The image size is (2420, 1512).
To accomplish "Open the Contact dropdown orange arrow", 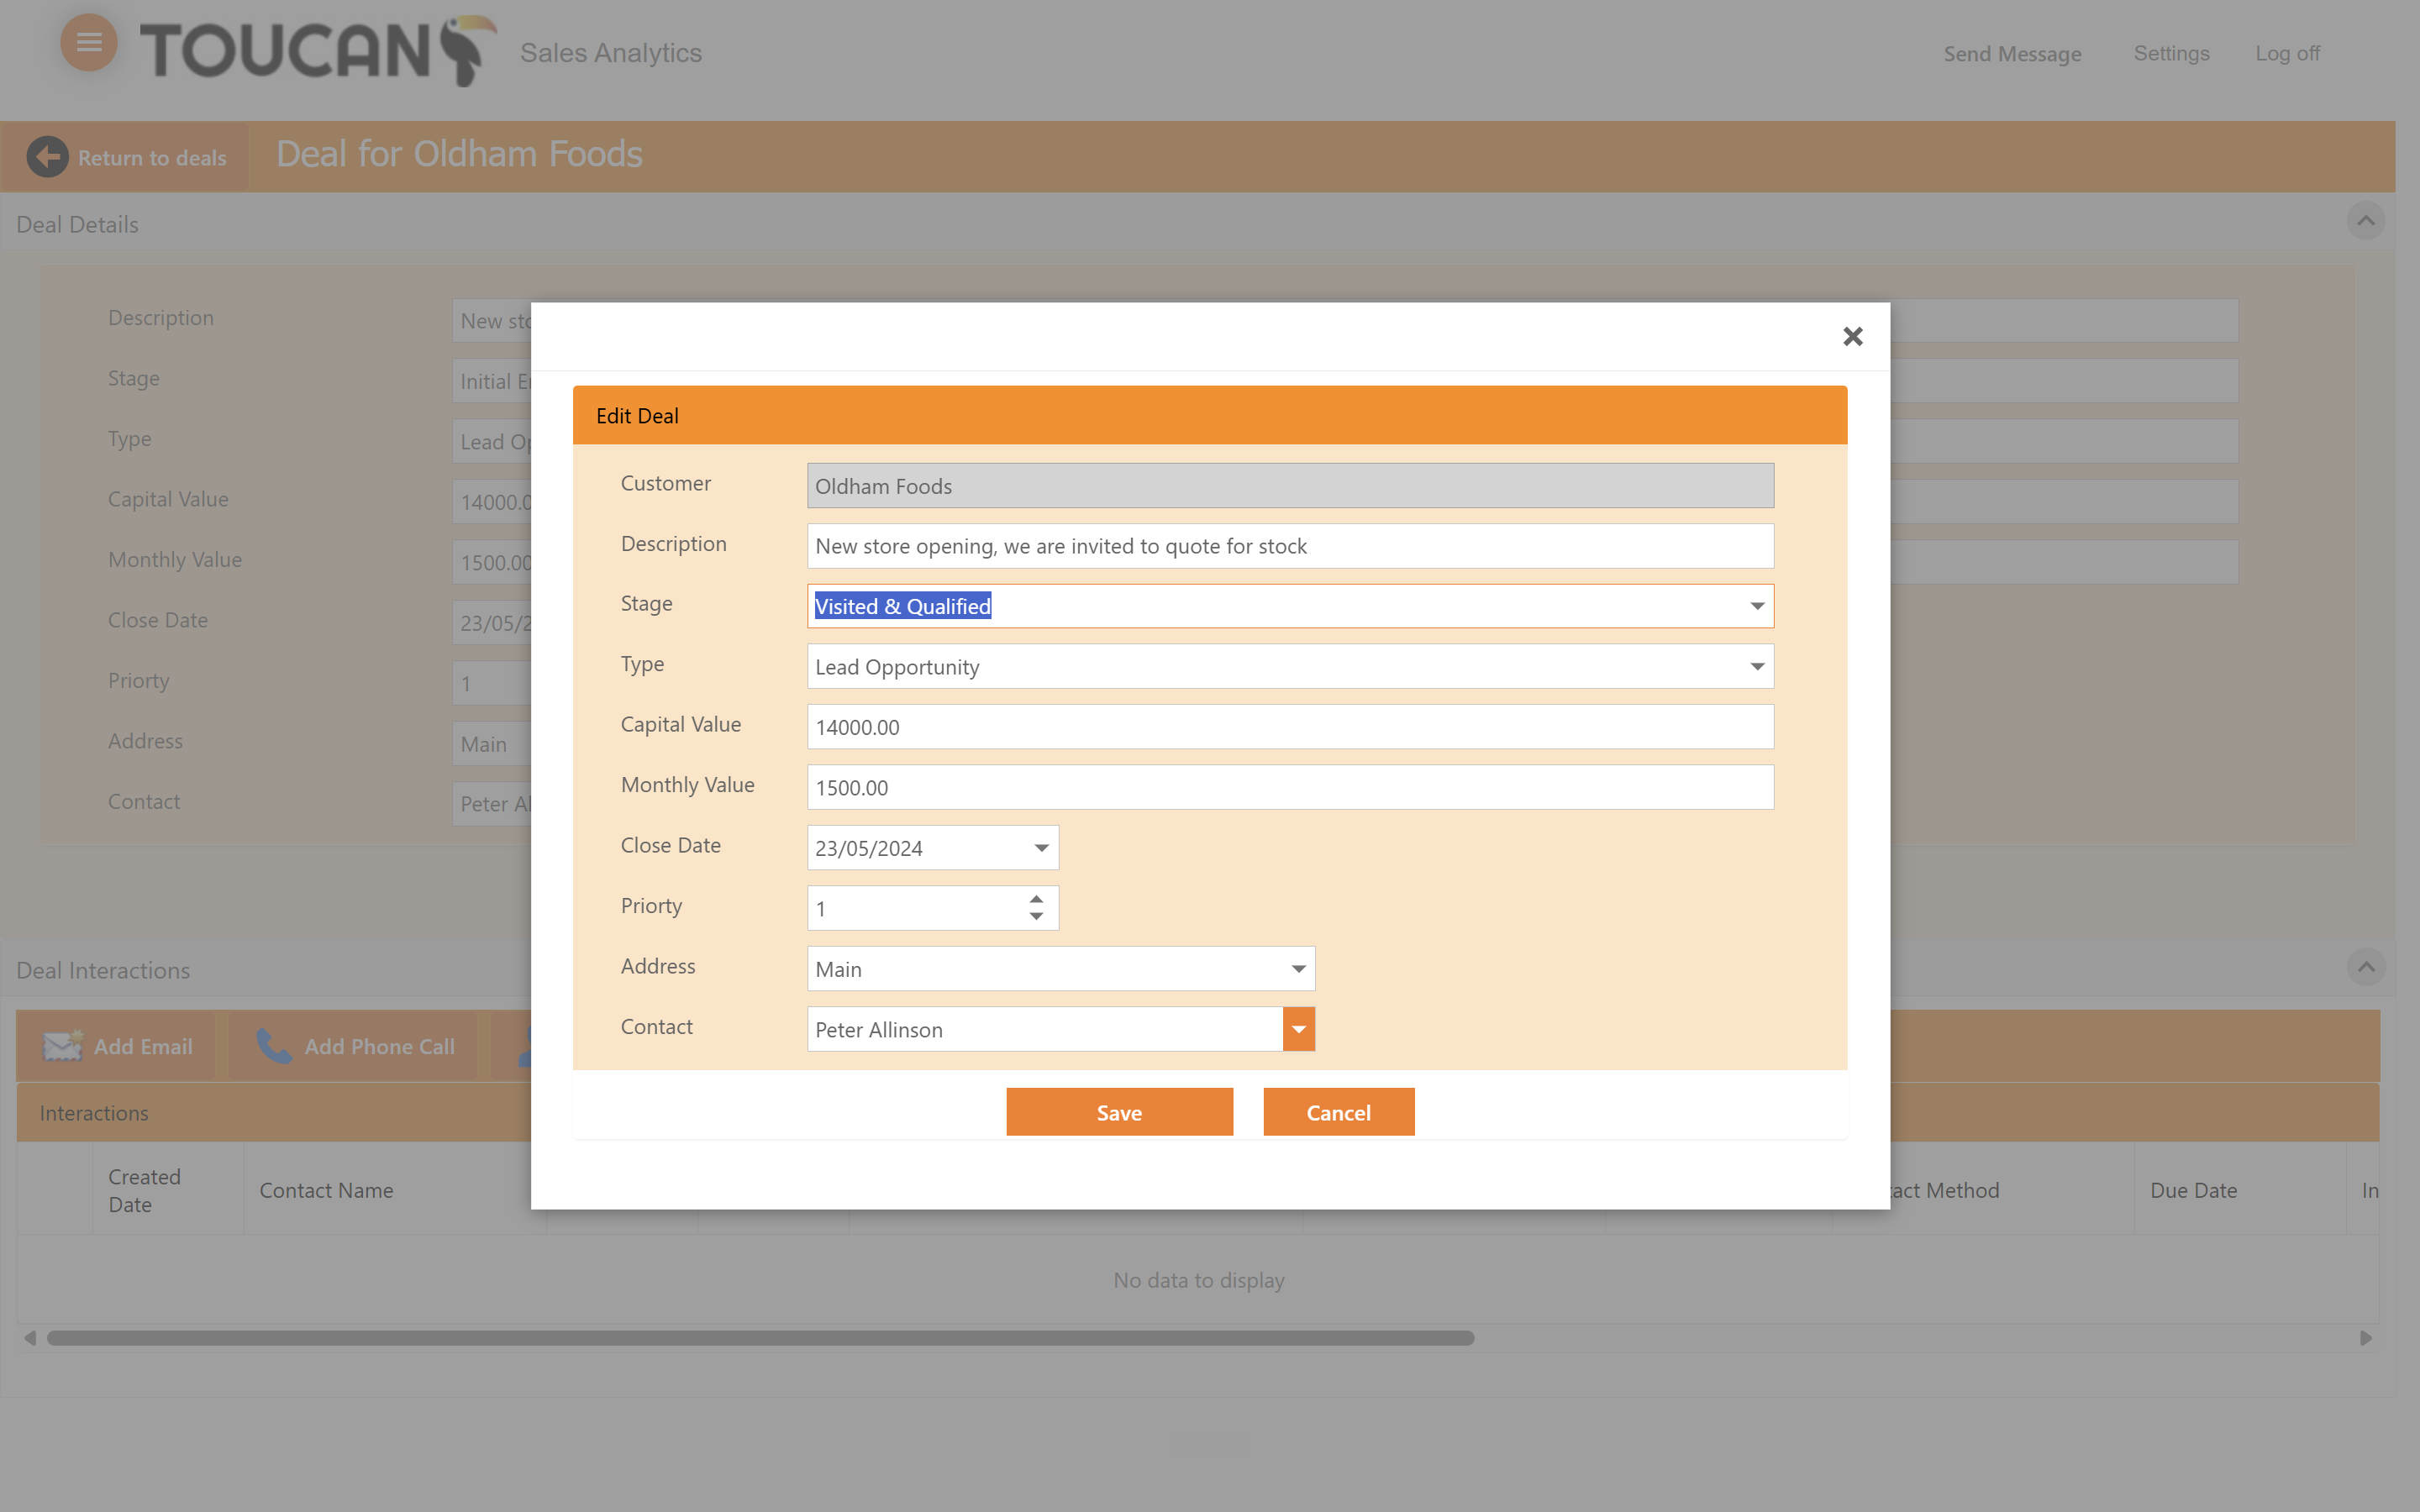I will [x=1298, y=1029].
